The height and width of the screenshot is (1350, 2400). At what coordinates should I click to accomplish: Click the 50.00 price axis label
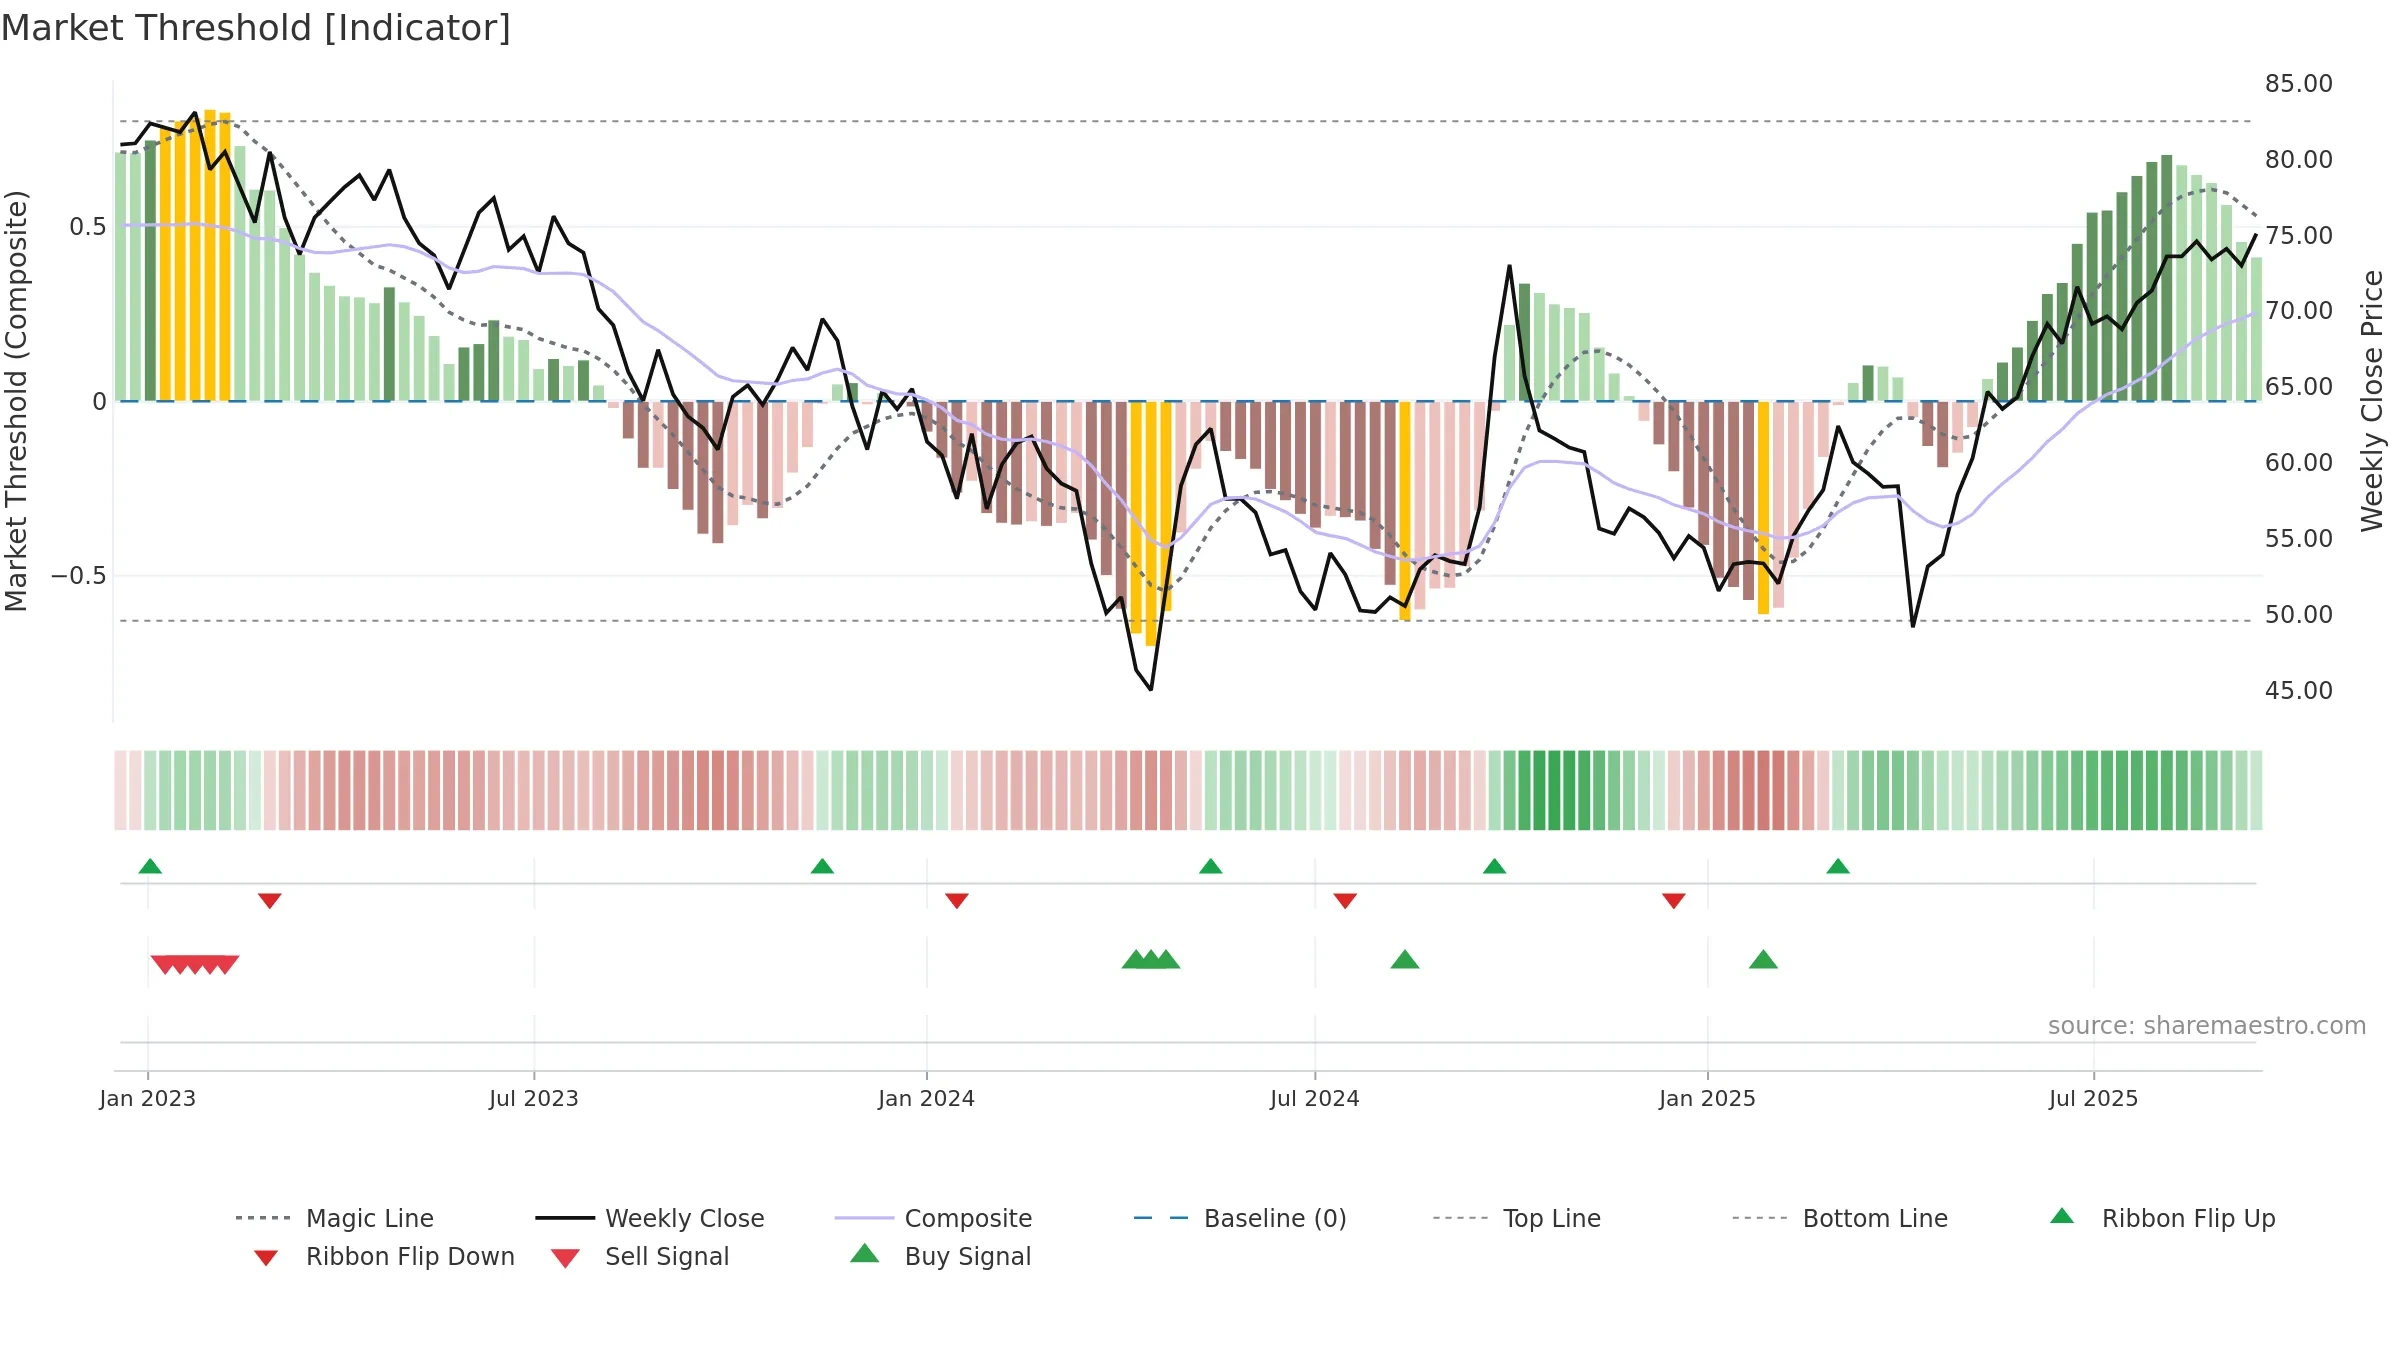[2299, 615]
